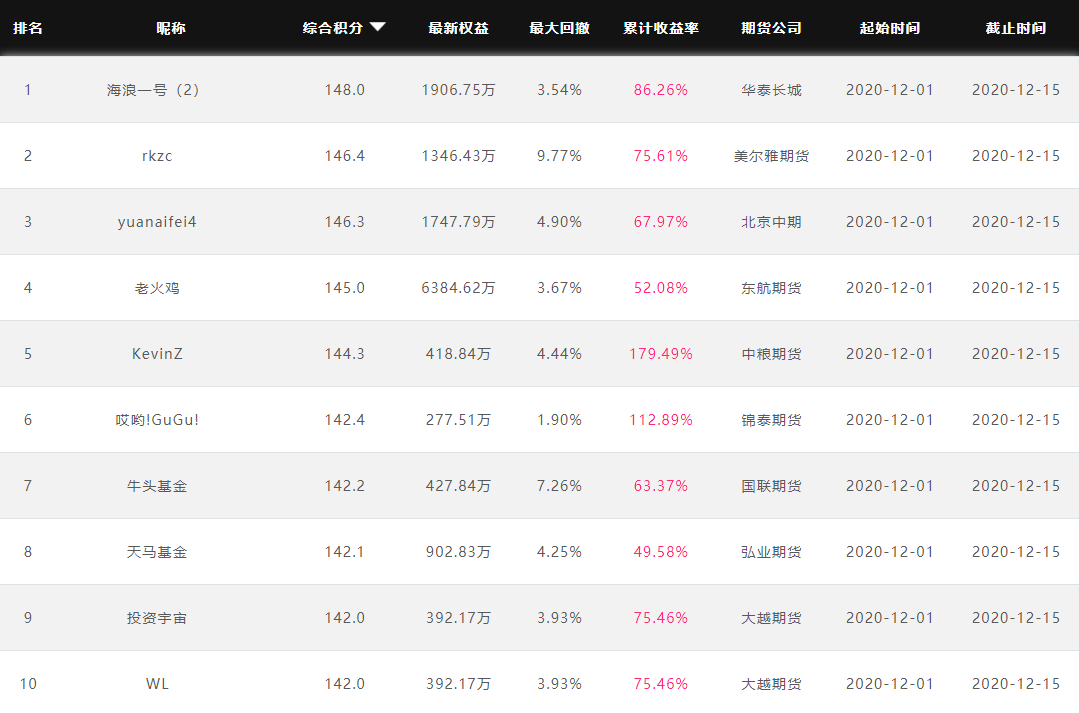Open trader 海浪一号（2）profile
This screenshot has width=1079, height=713.
click(x=156, y=90)
